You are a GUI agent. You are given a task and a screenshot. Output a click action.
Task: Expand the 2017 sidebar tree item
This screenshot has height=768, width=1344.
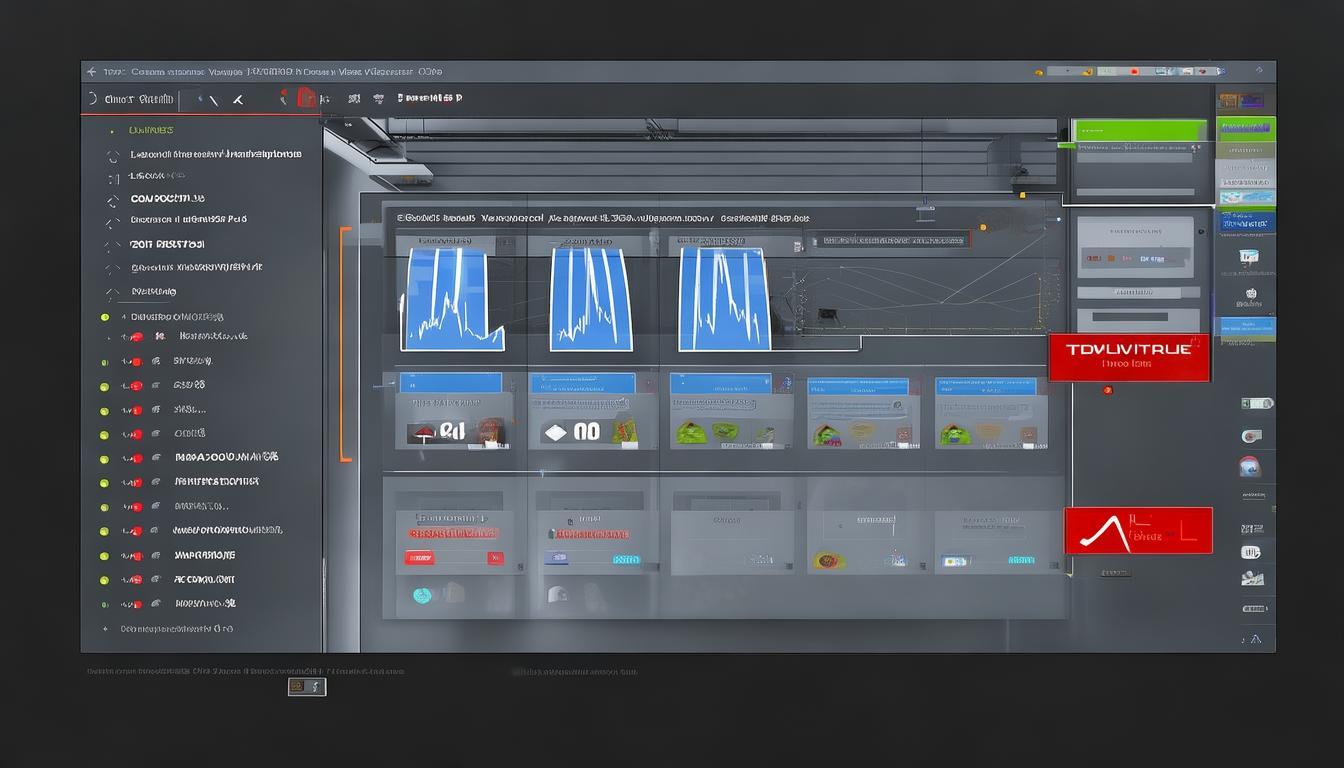(x=112, y=245)
